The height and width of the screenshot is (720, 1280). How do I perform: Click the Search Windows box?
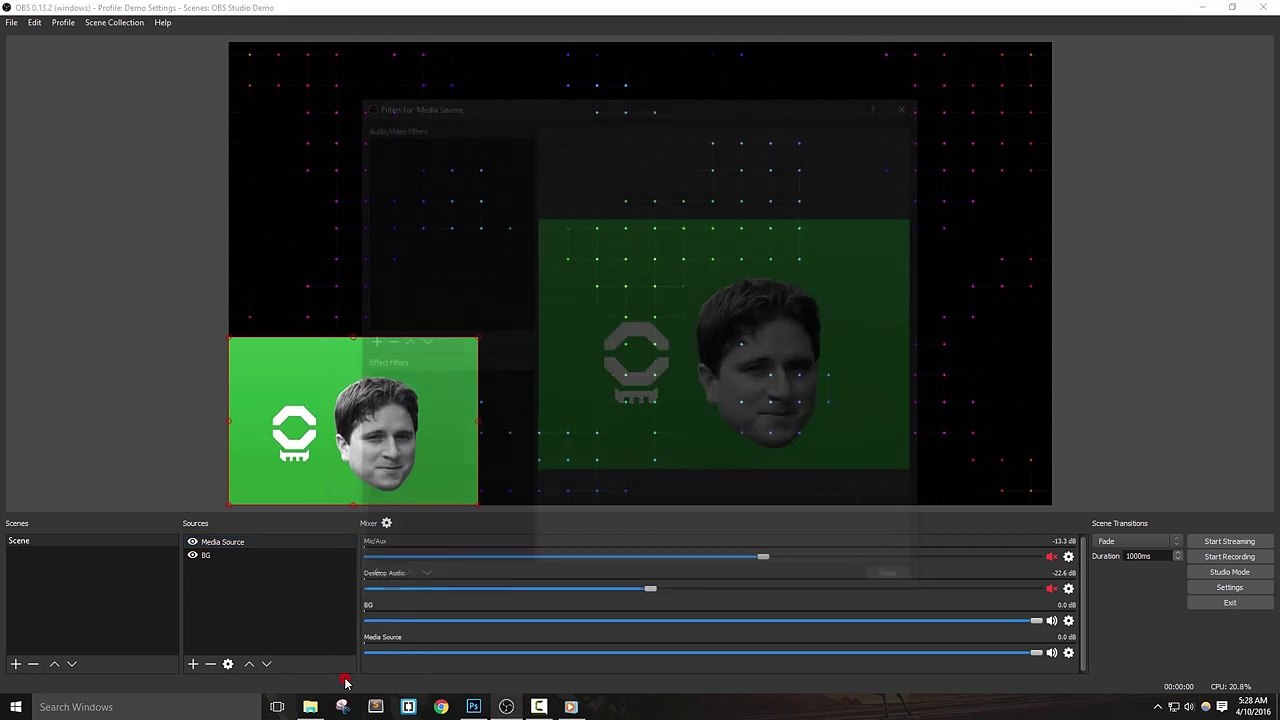(x=146, y=707)
